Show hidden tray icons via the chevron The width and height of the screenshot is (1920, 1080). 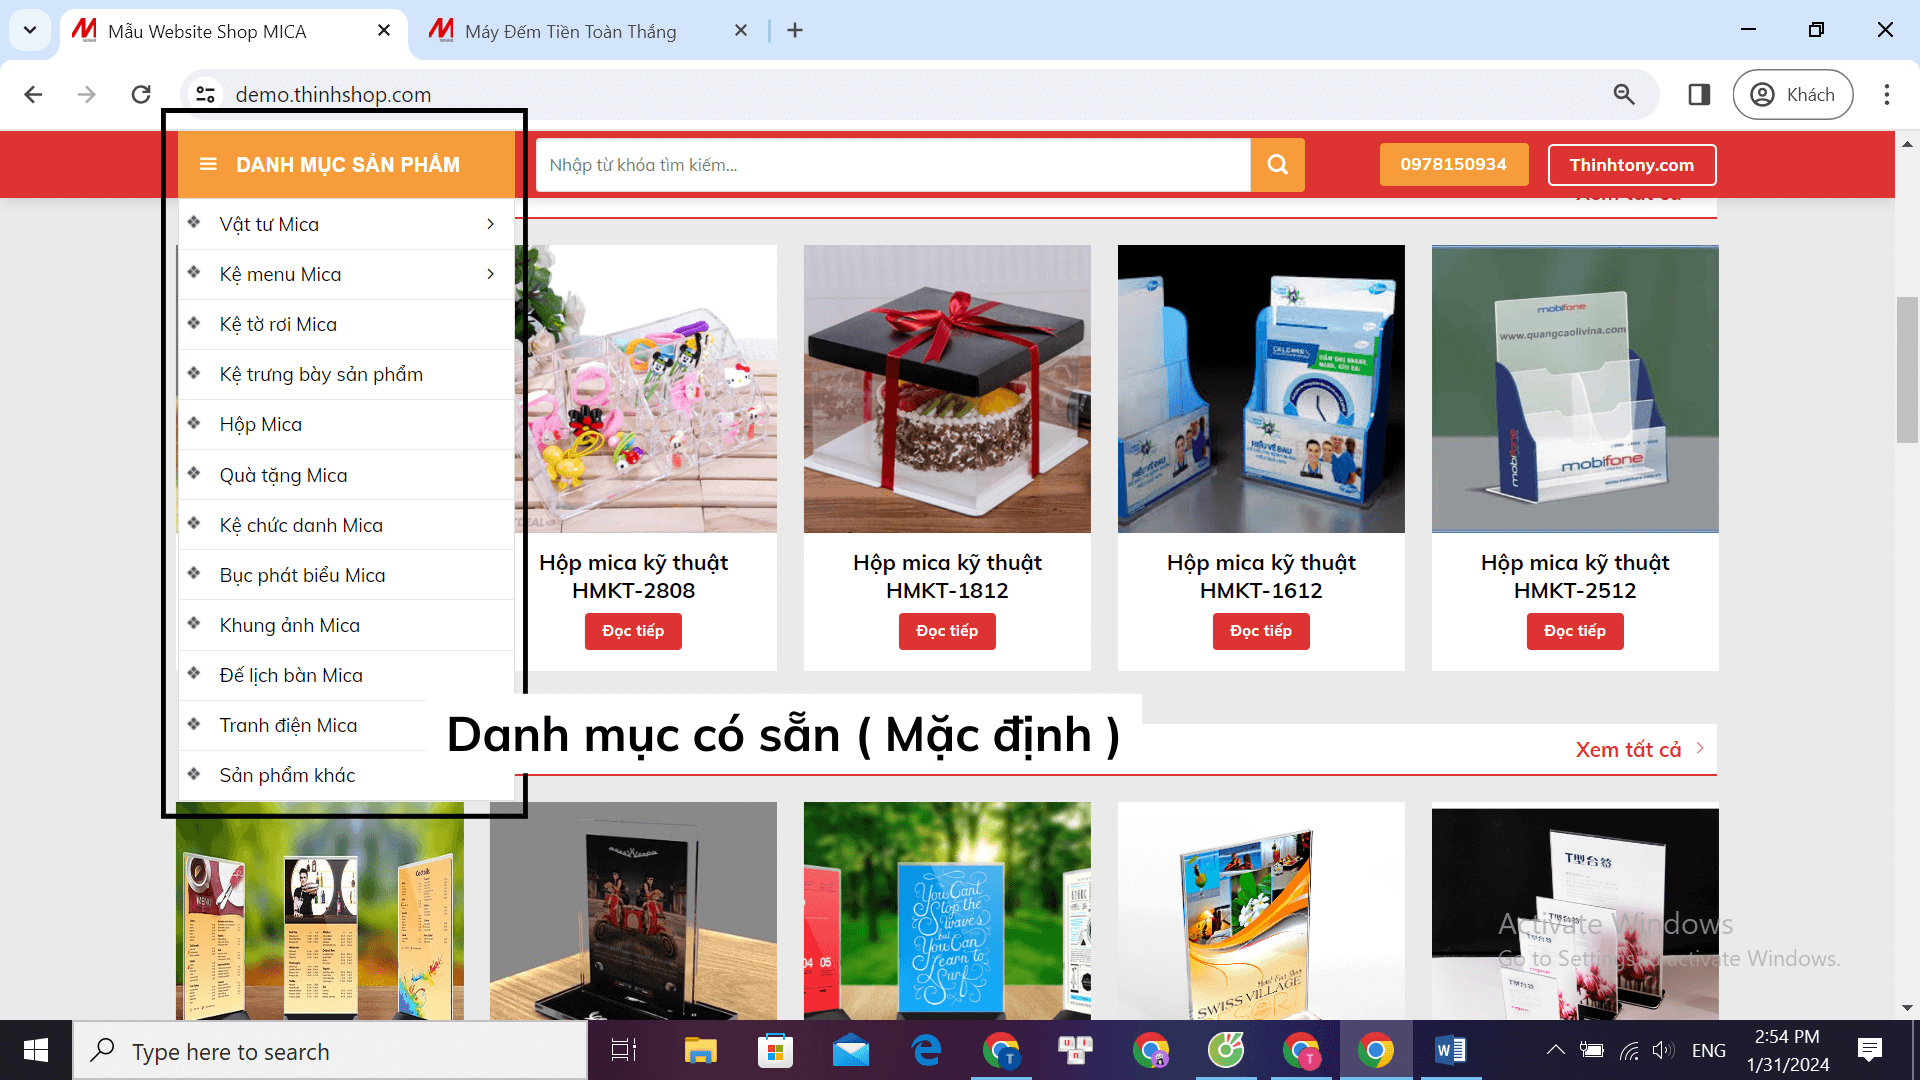coord(1556,1050)
